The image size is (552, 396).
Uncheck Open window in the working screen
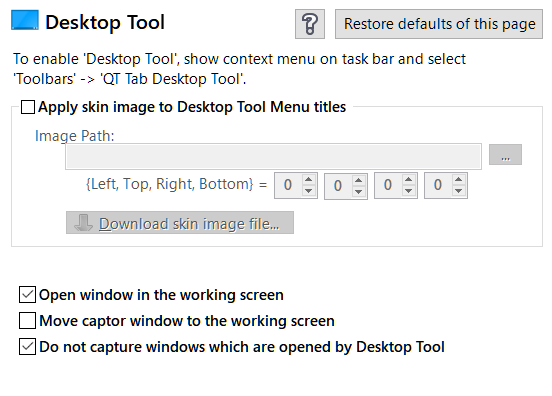tap(27, 295)
